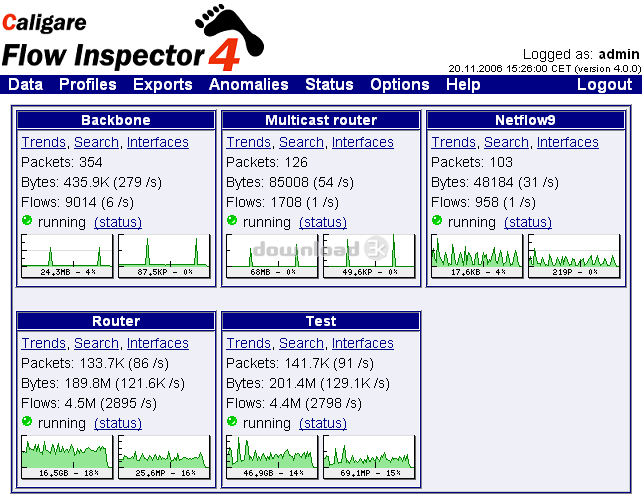Open Trends for Router

(44, 343)
